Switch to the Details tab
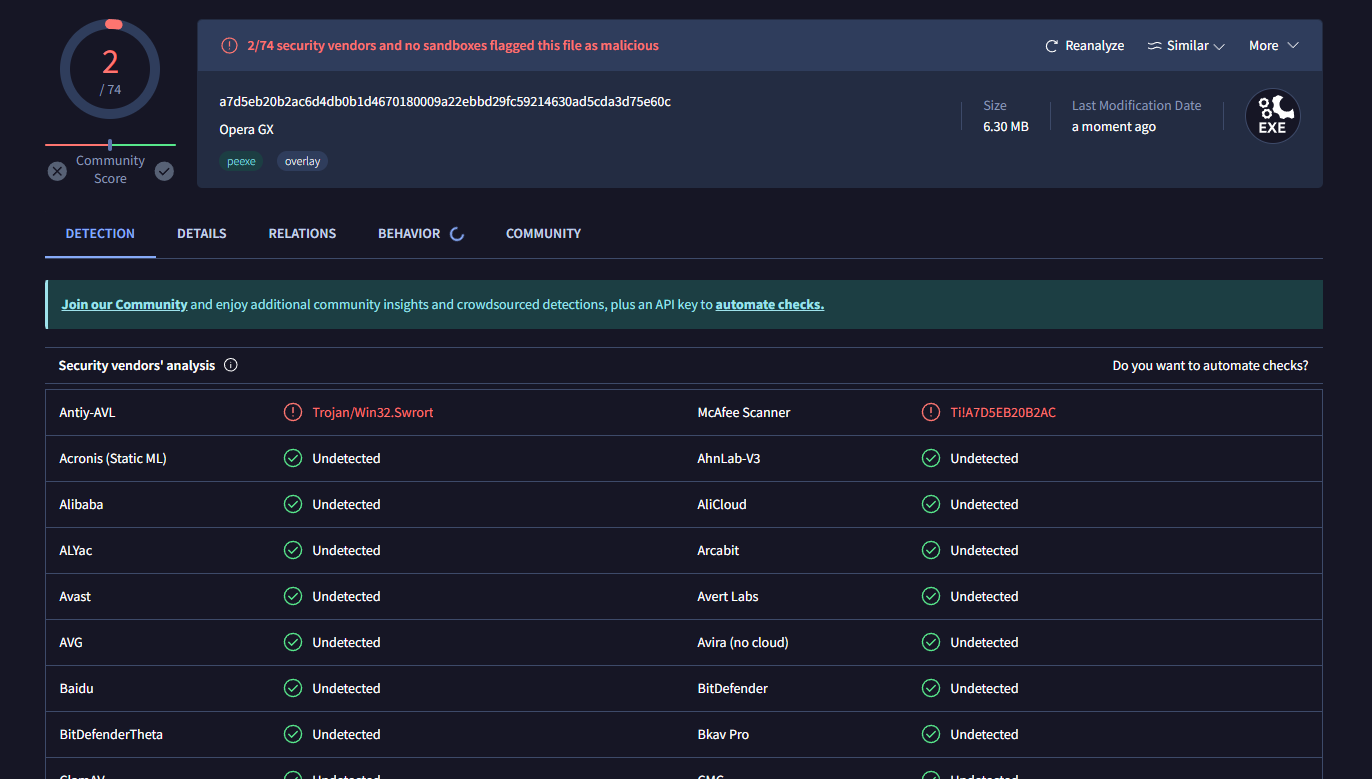 pos(202,233)
